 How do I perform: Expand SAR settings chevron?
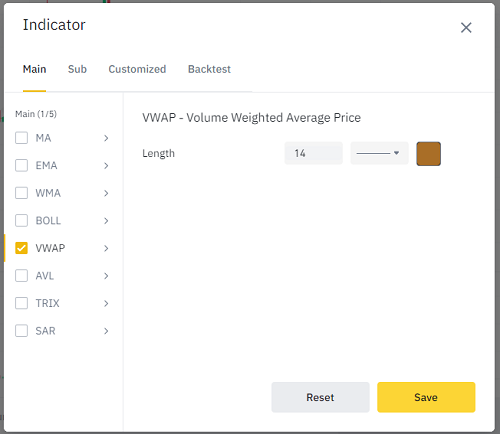[106, 331]
